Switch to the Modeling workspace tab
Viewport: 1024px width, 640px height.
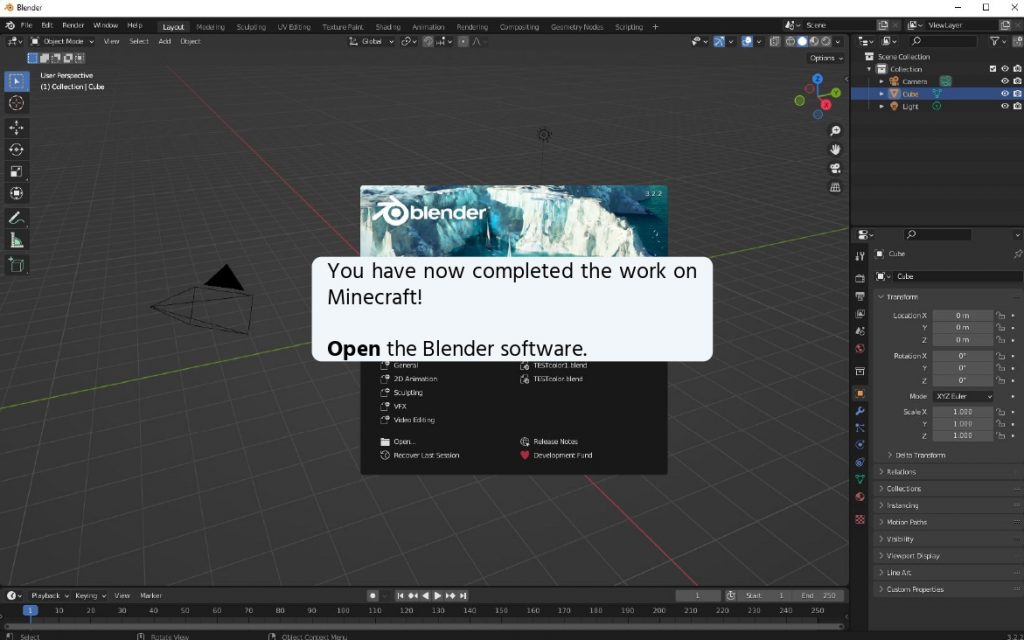(210, 27)
